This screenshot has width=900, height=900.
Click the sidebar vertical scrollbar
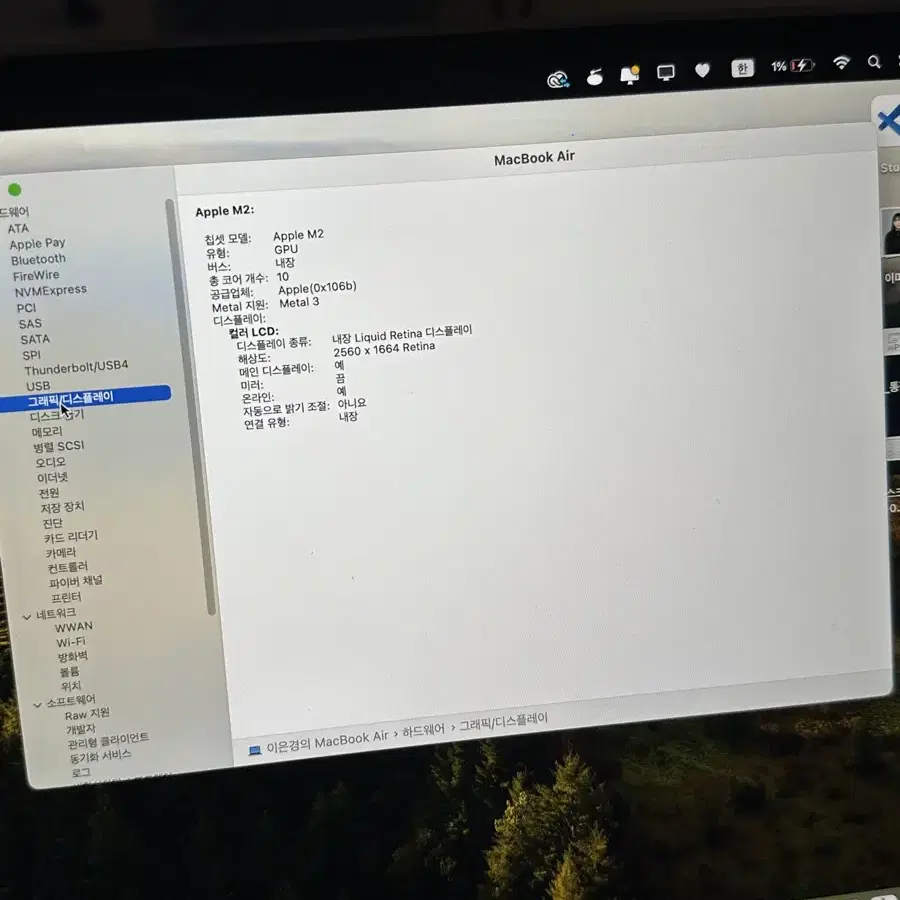191,407
